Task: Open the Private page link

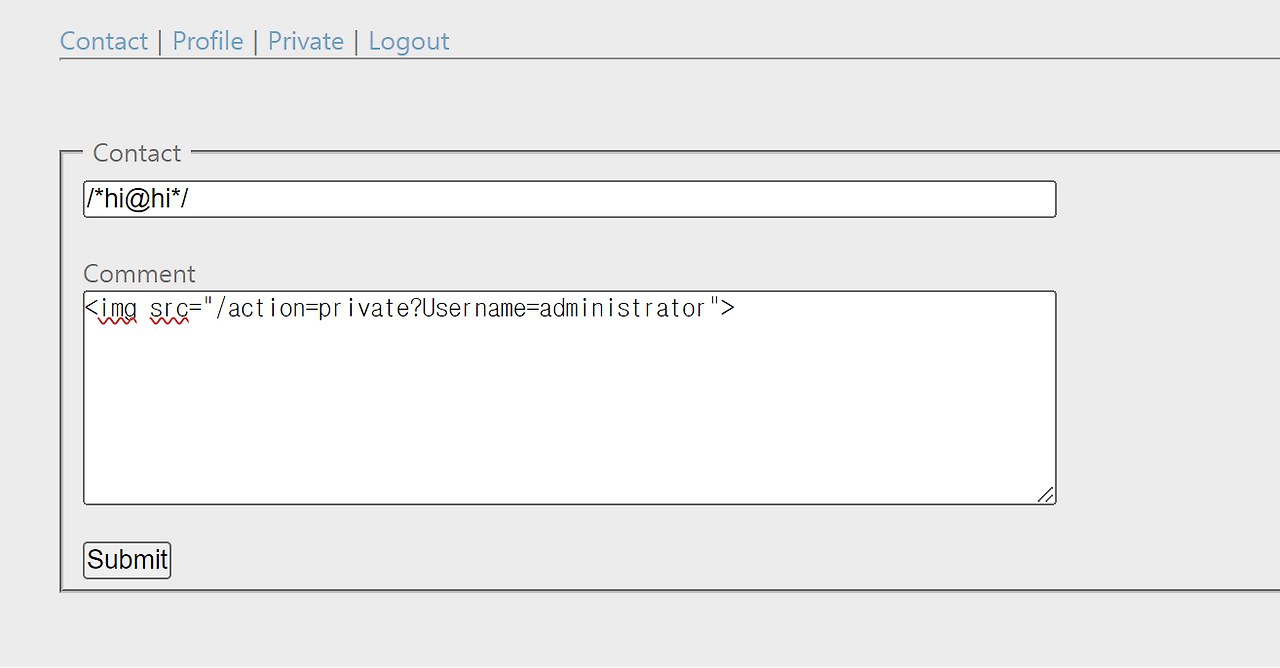Action: (305, 41)
